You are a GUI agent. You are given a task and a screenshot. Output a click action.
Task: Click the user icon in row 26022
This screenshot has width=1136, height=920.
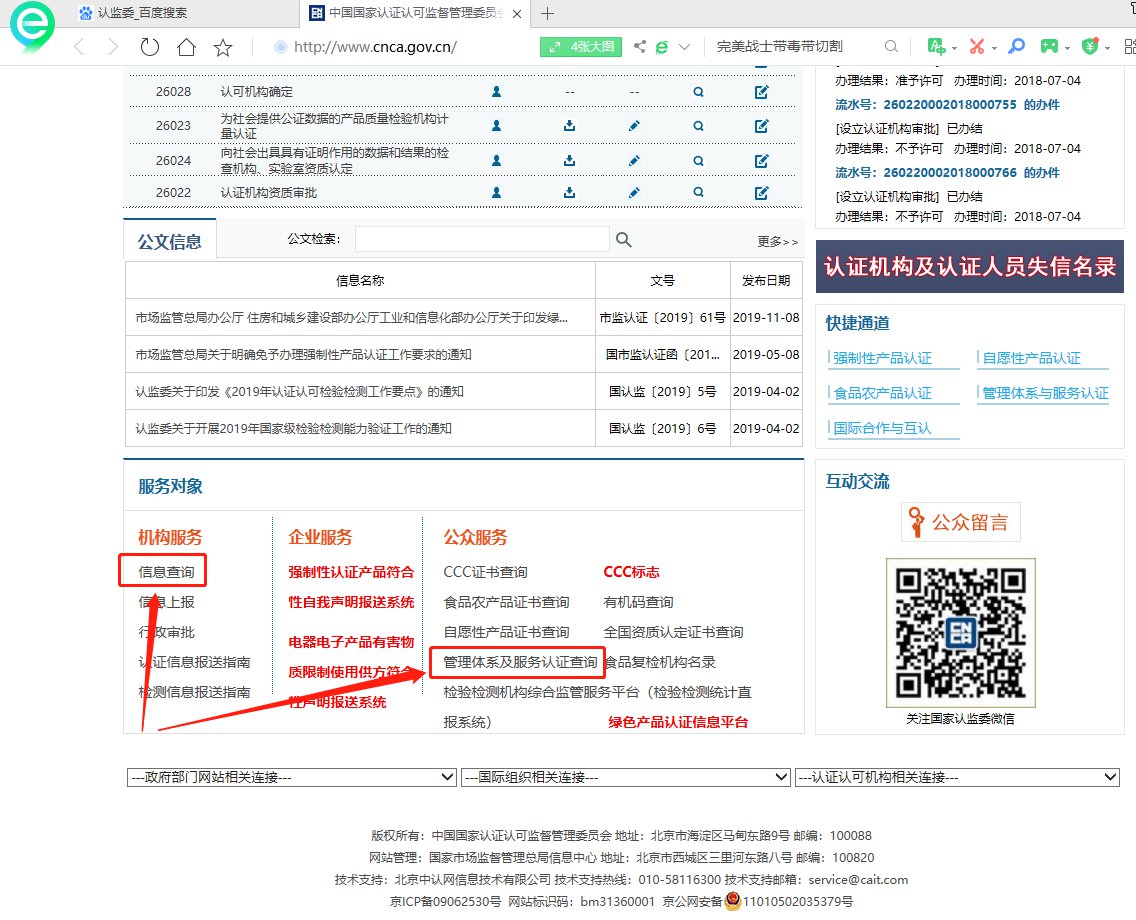(x=496, y=192)
